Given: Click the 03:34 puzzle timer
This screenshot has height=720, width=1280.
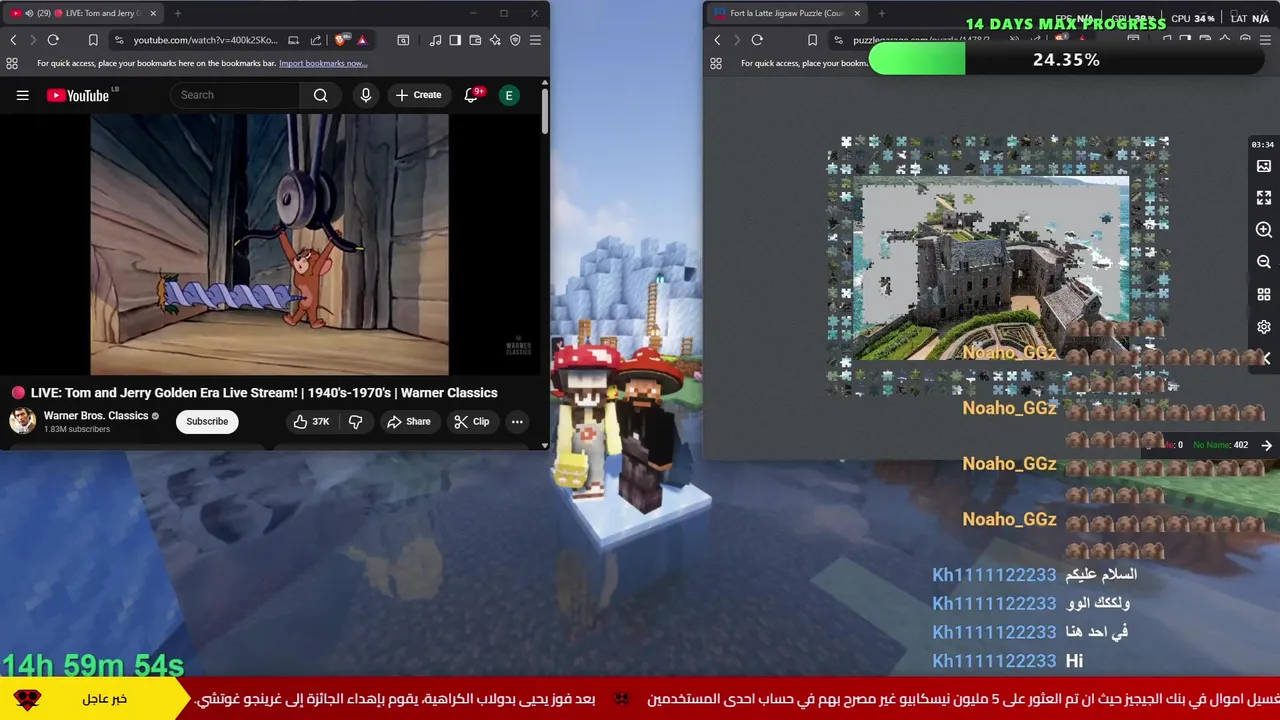Looking at the screenshot, I should pos(1263,145).
